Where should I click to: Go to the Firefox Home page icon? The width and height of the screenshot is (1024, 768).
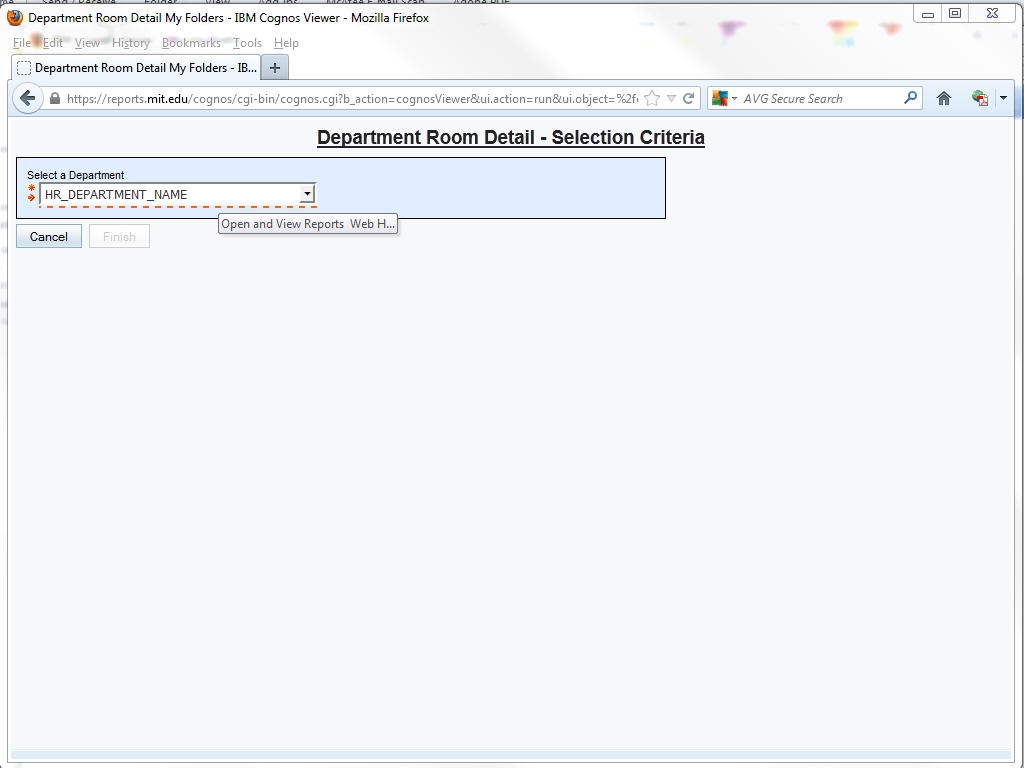point(943,98)
